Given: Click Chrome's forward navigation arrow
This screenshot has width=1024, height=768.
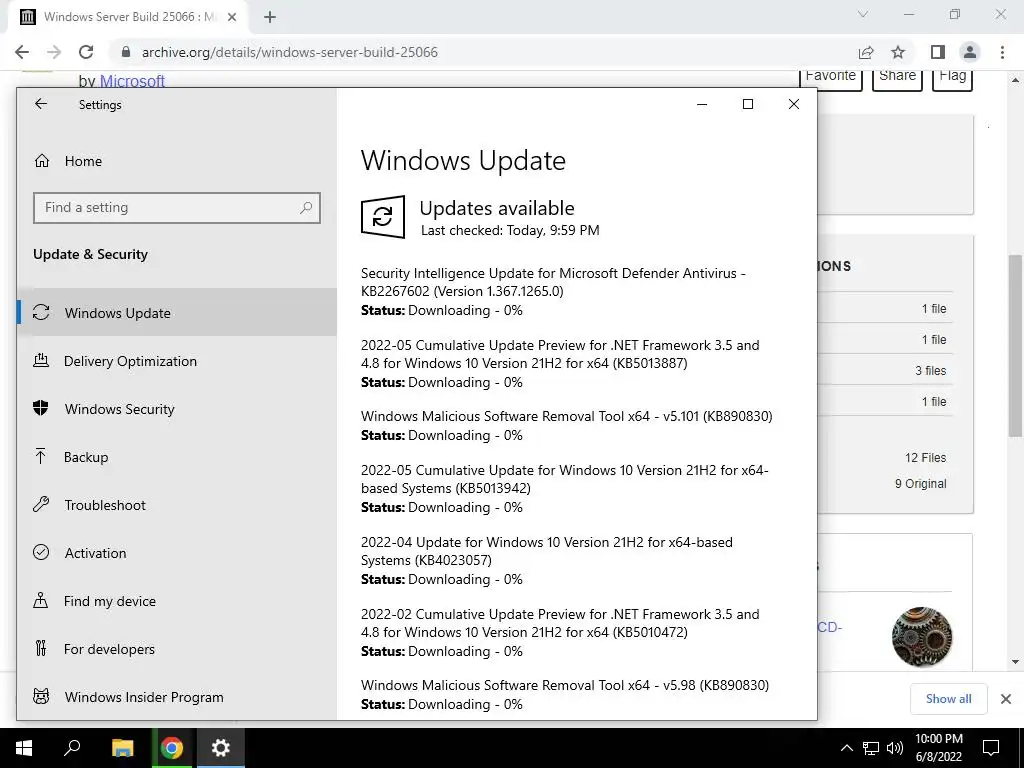Looking at the screenshot, I should [54, 52].
